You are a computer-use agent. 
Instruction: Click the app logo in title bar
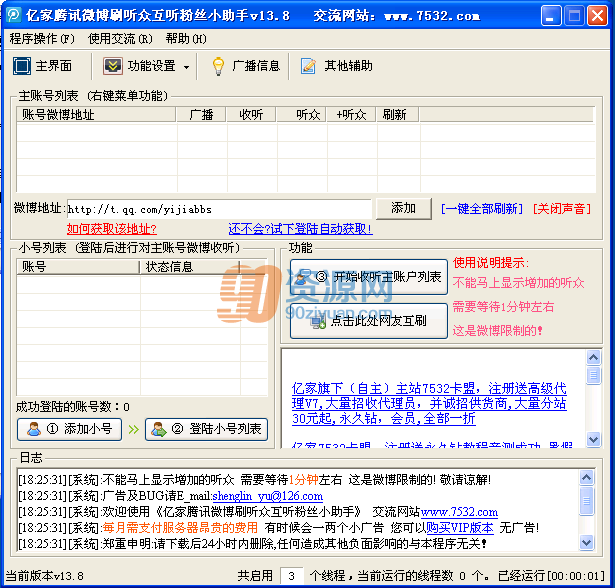tap(14, 15)
